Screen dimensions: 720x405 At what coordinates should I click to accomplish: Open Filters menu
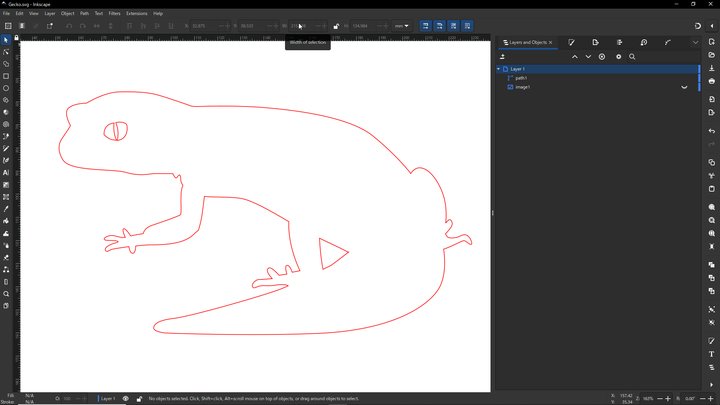coord(114,13)
